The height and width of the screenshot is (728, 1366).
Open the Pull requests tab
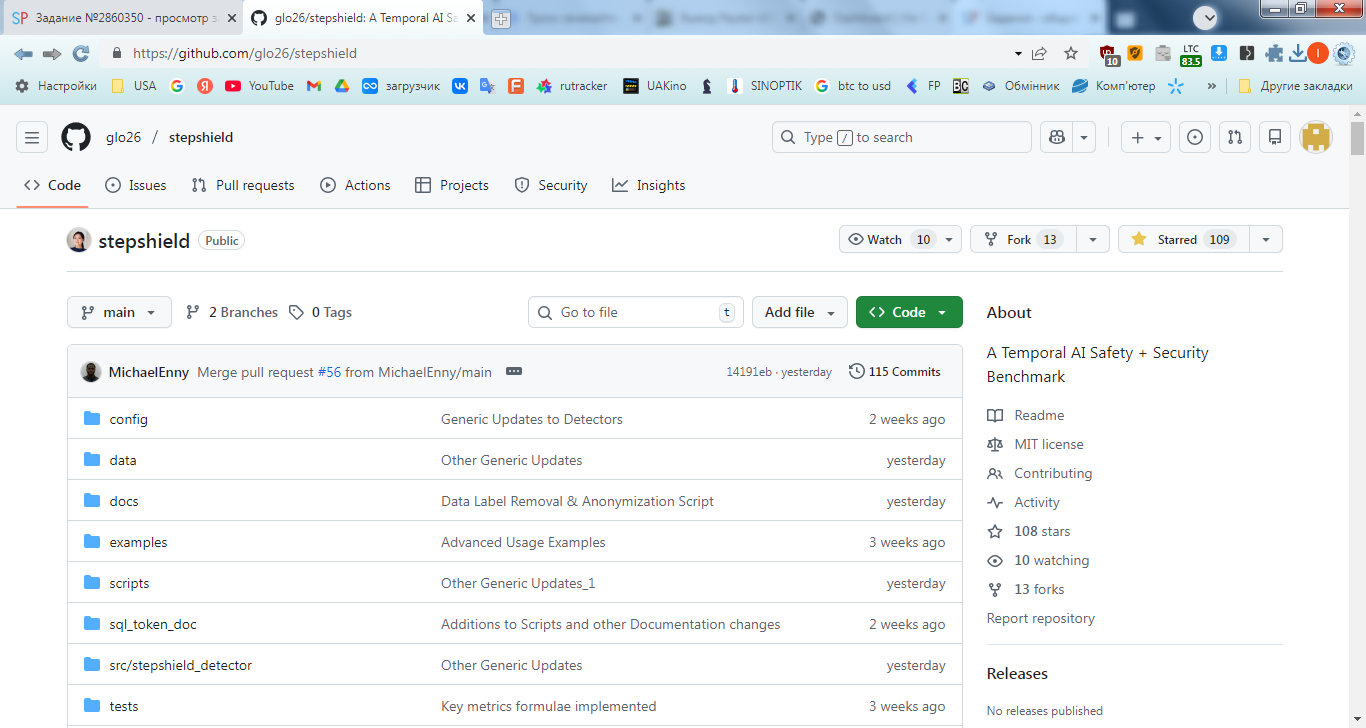[x=242, y=185]
